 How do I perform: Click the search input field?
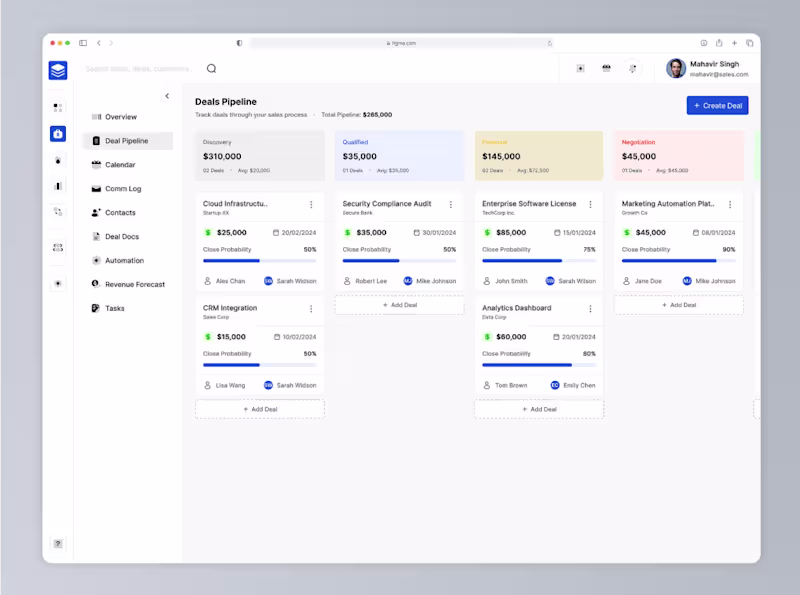coord(139,68)
